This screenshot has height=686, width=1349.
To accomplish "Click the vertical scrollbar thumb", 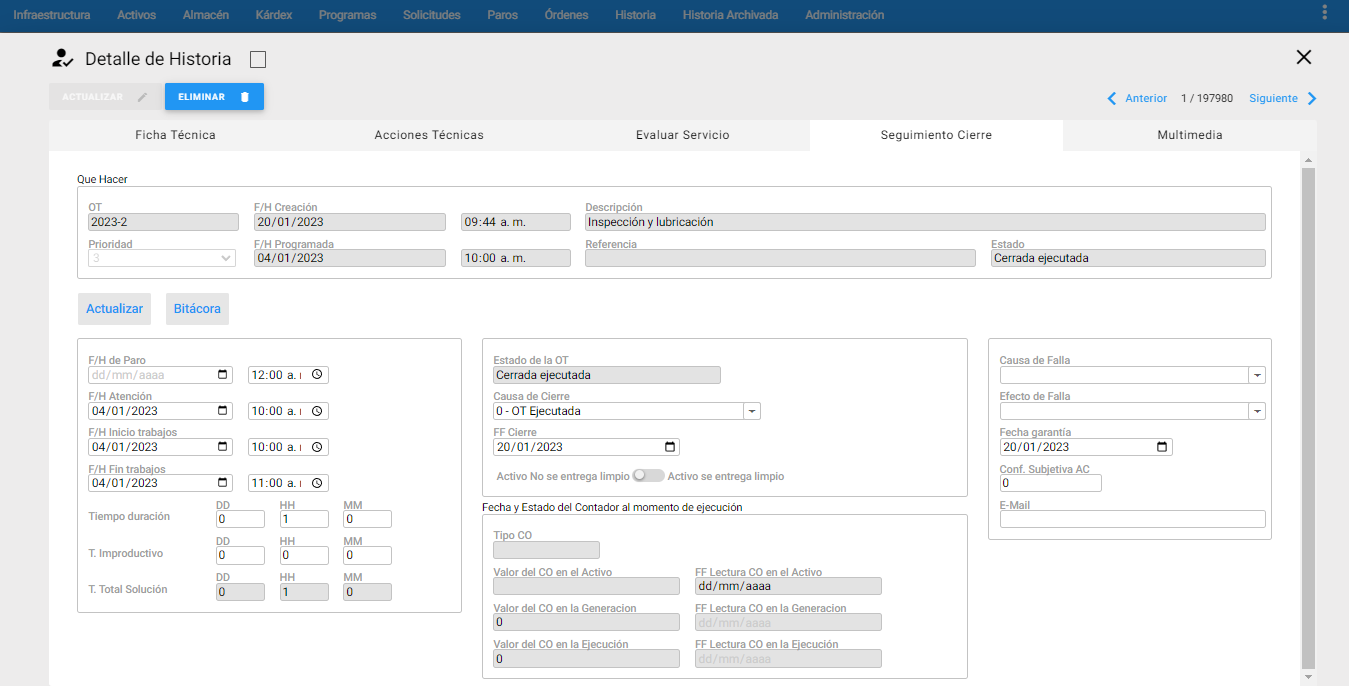I will pyautogui.click(x=1308, y=418).
